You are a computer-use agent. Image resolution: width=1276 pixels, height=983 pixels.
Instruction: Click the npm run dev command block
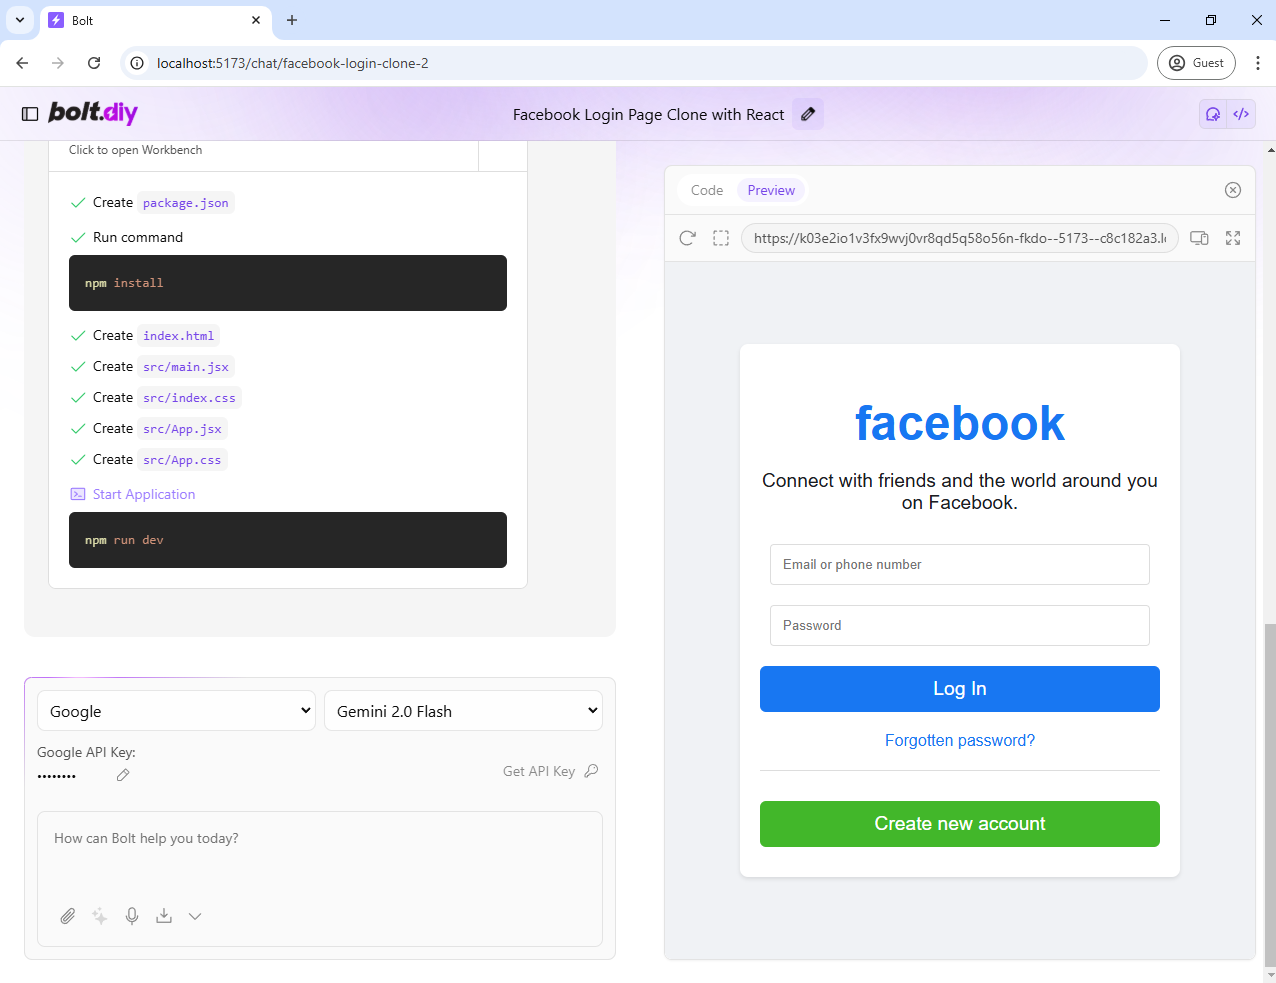288,540
